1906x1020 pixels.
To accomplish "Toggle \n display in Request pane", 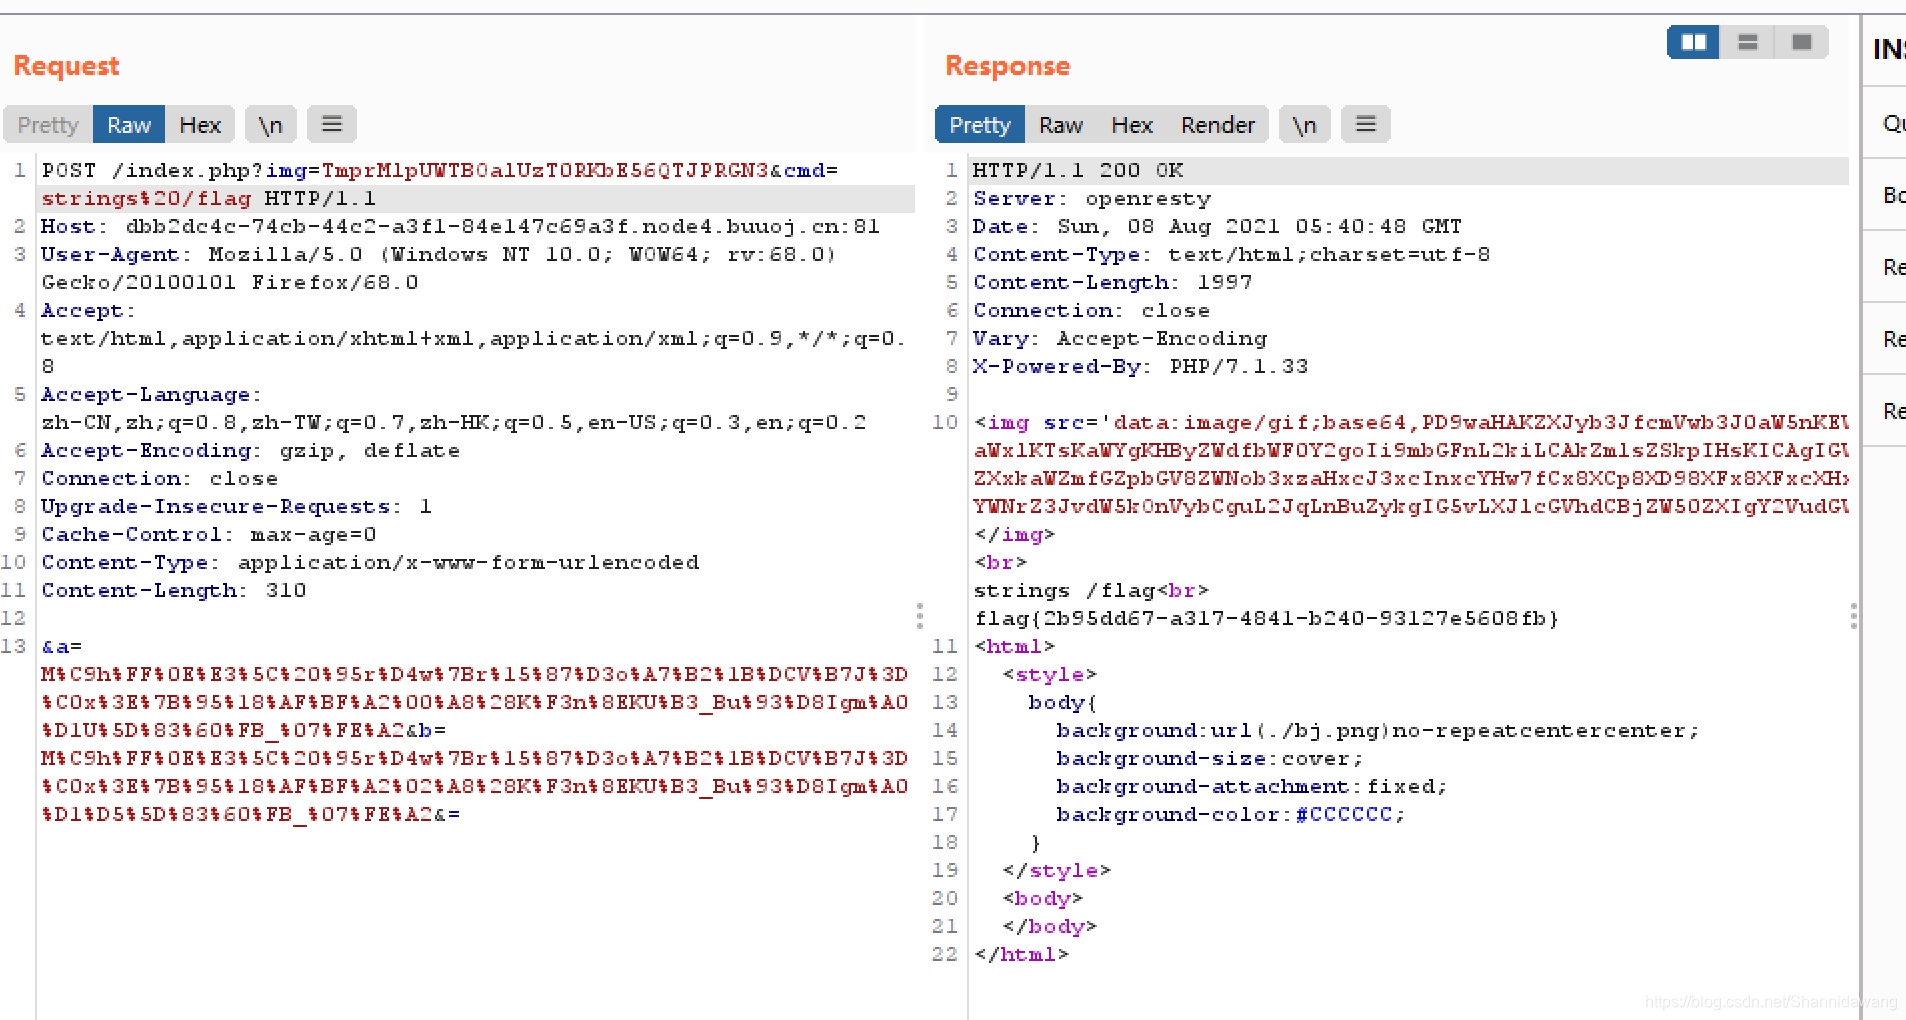I will [x=270, y=125].
